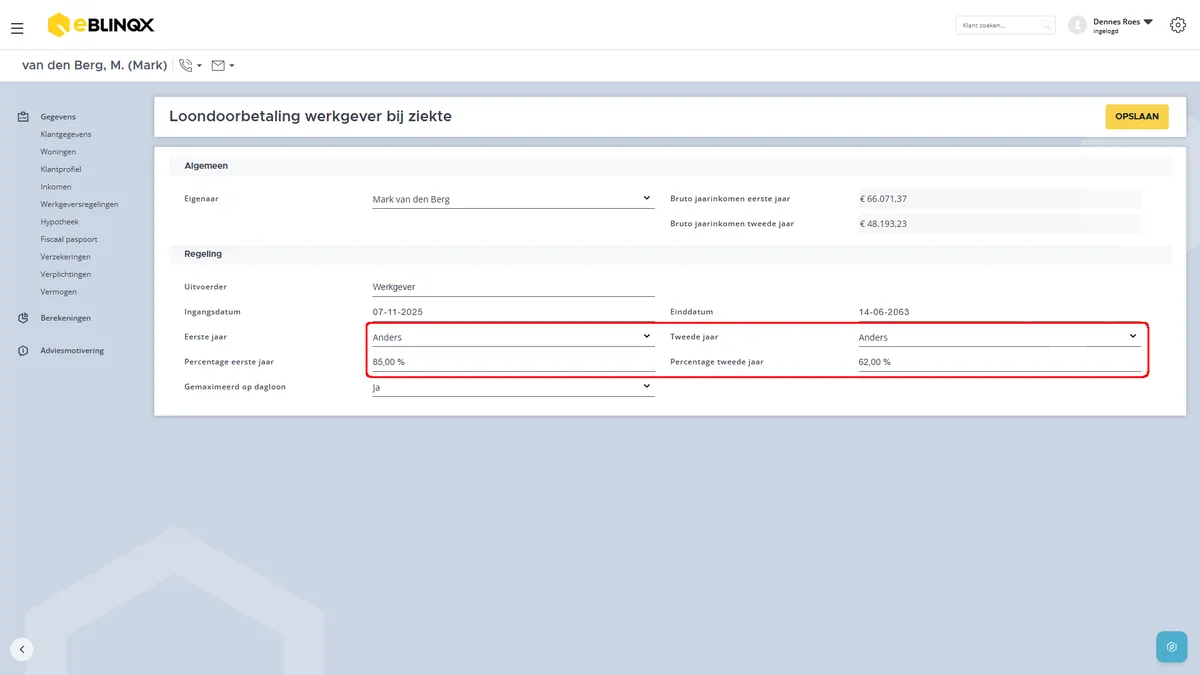
Task: Go to Klantgegevens in the sidebar
Action: [66, 134]
